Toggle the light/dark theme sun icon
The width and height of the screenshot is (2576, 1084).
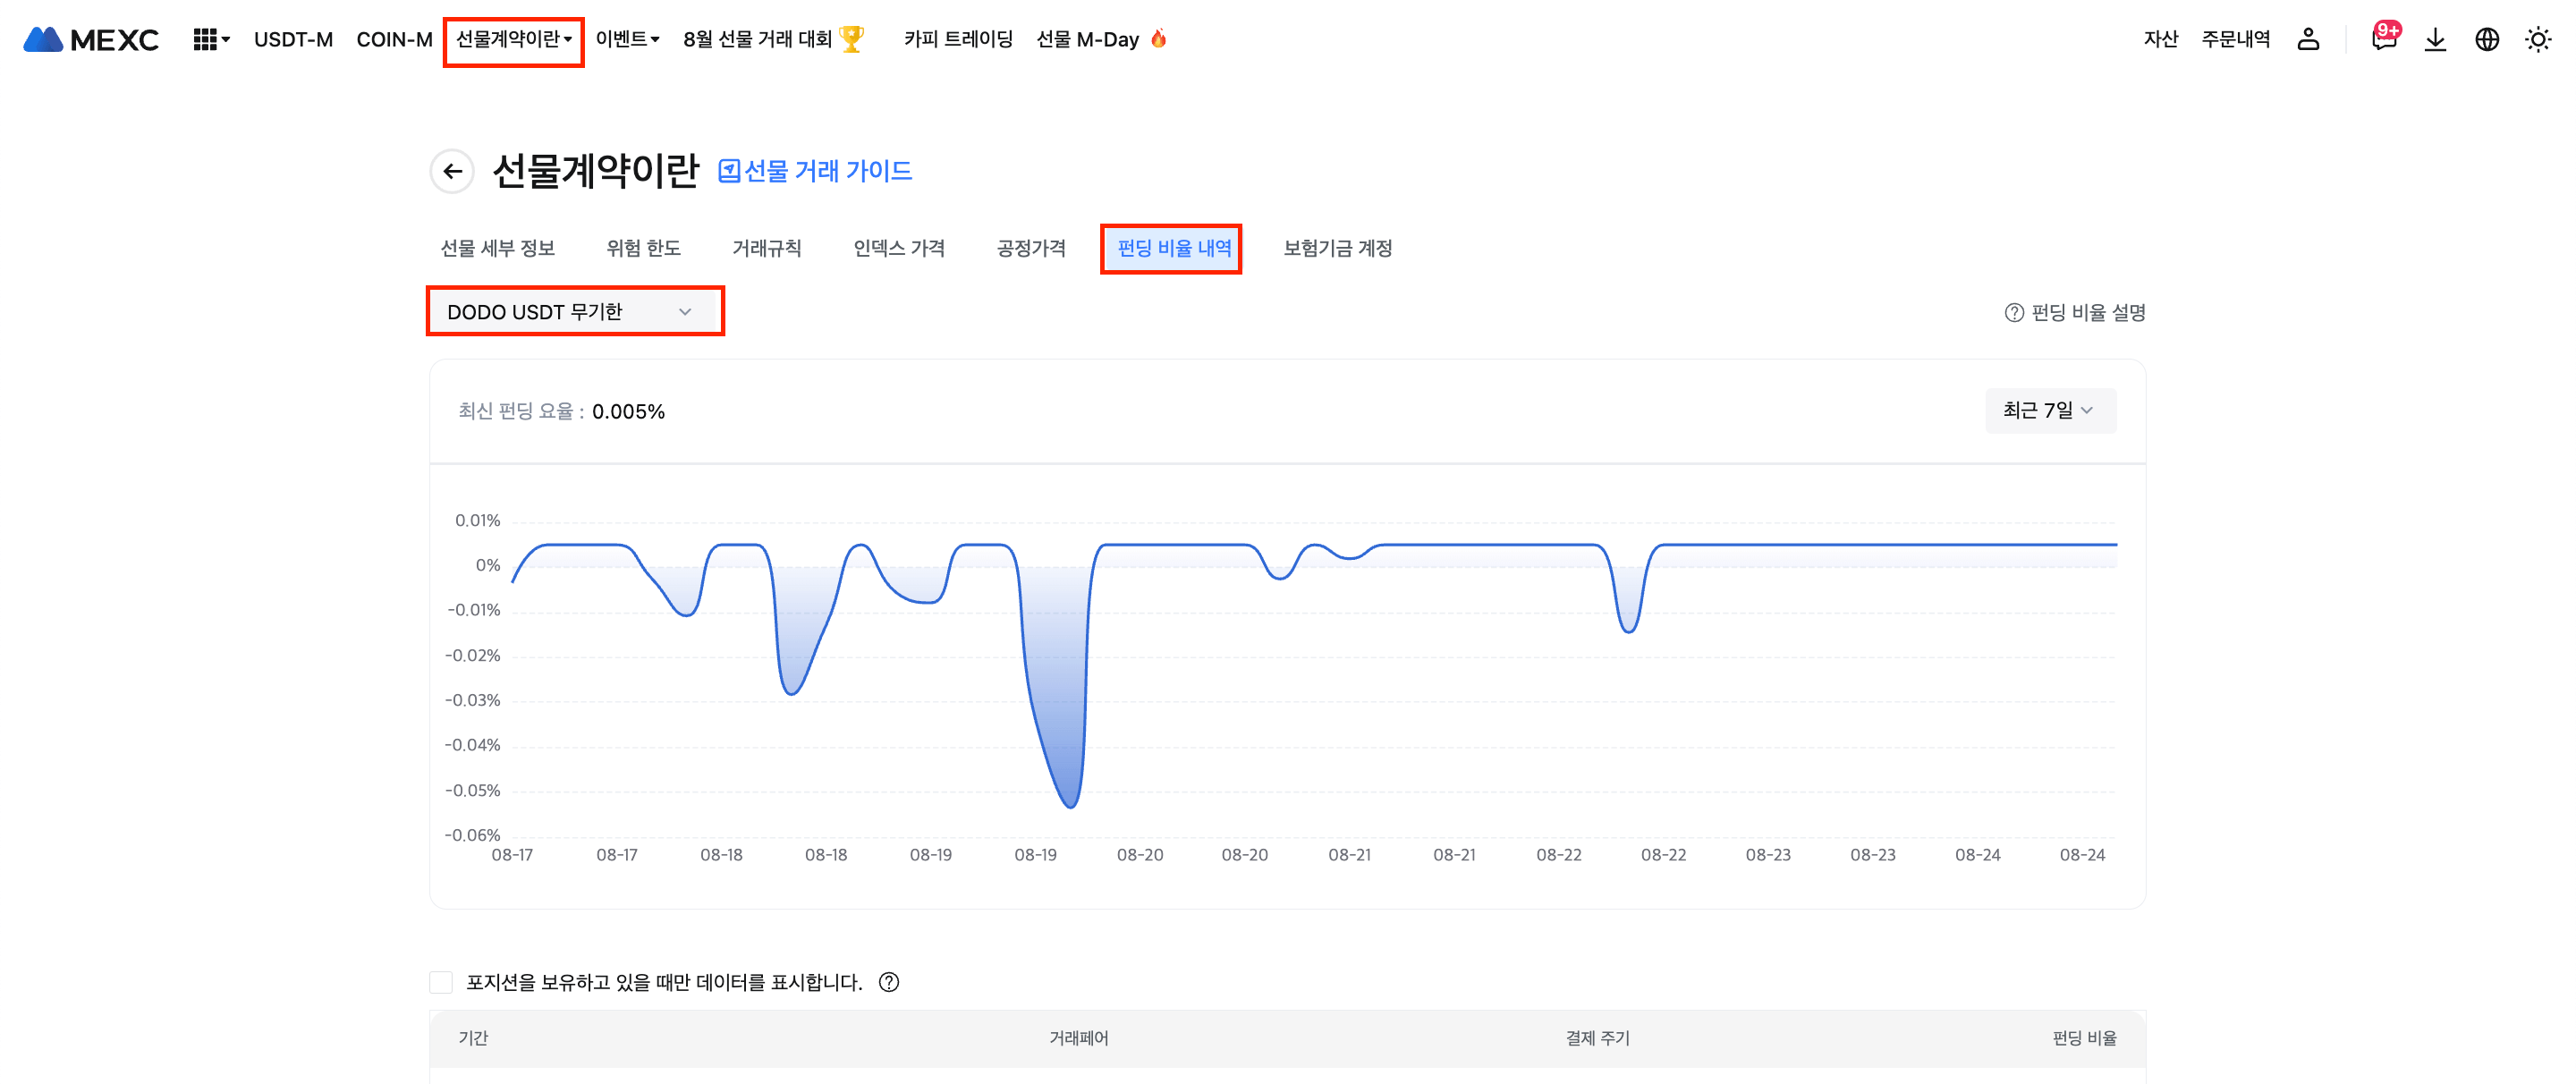pos(2538,40)
